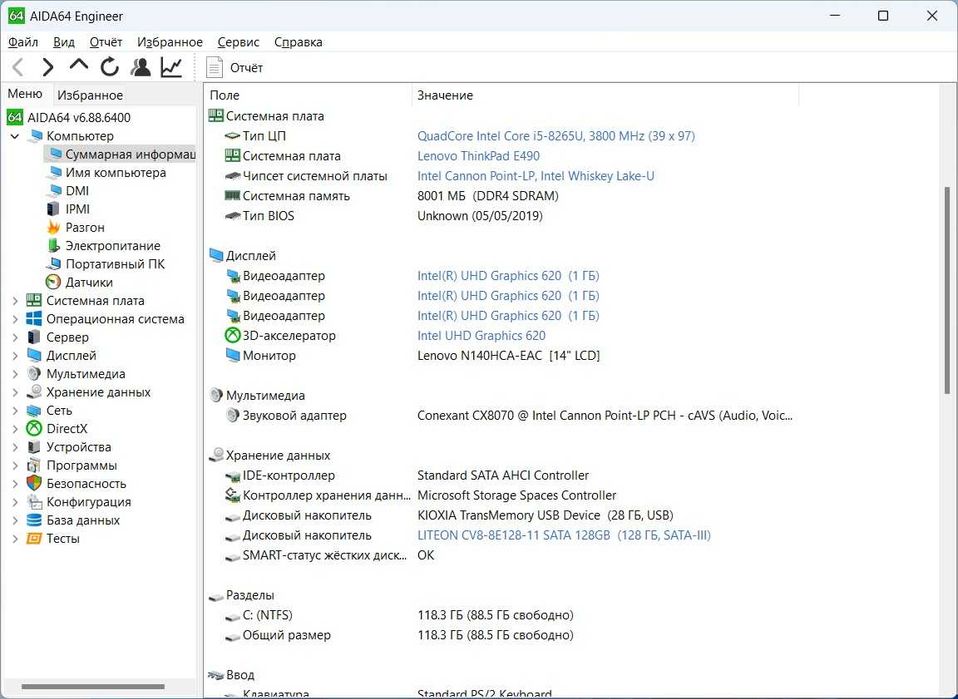The width and height of the screenshot is (958, 699).
Task: Click the vertical scrollbar of the report pane
Action: [947, 290]
